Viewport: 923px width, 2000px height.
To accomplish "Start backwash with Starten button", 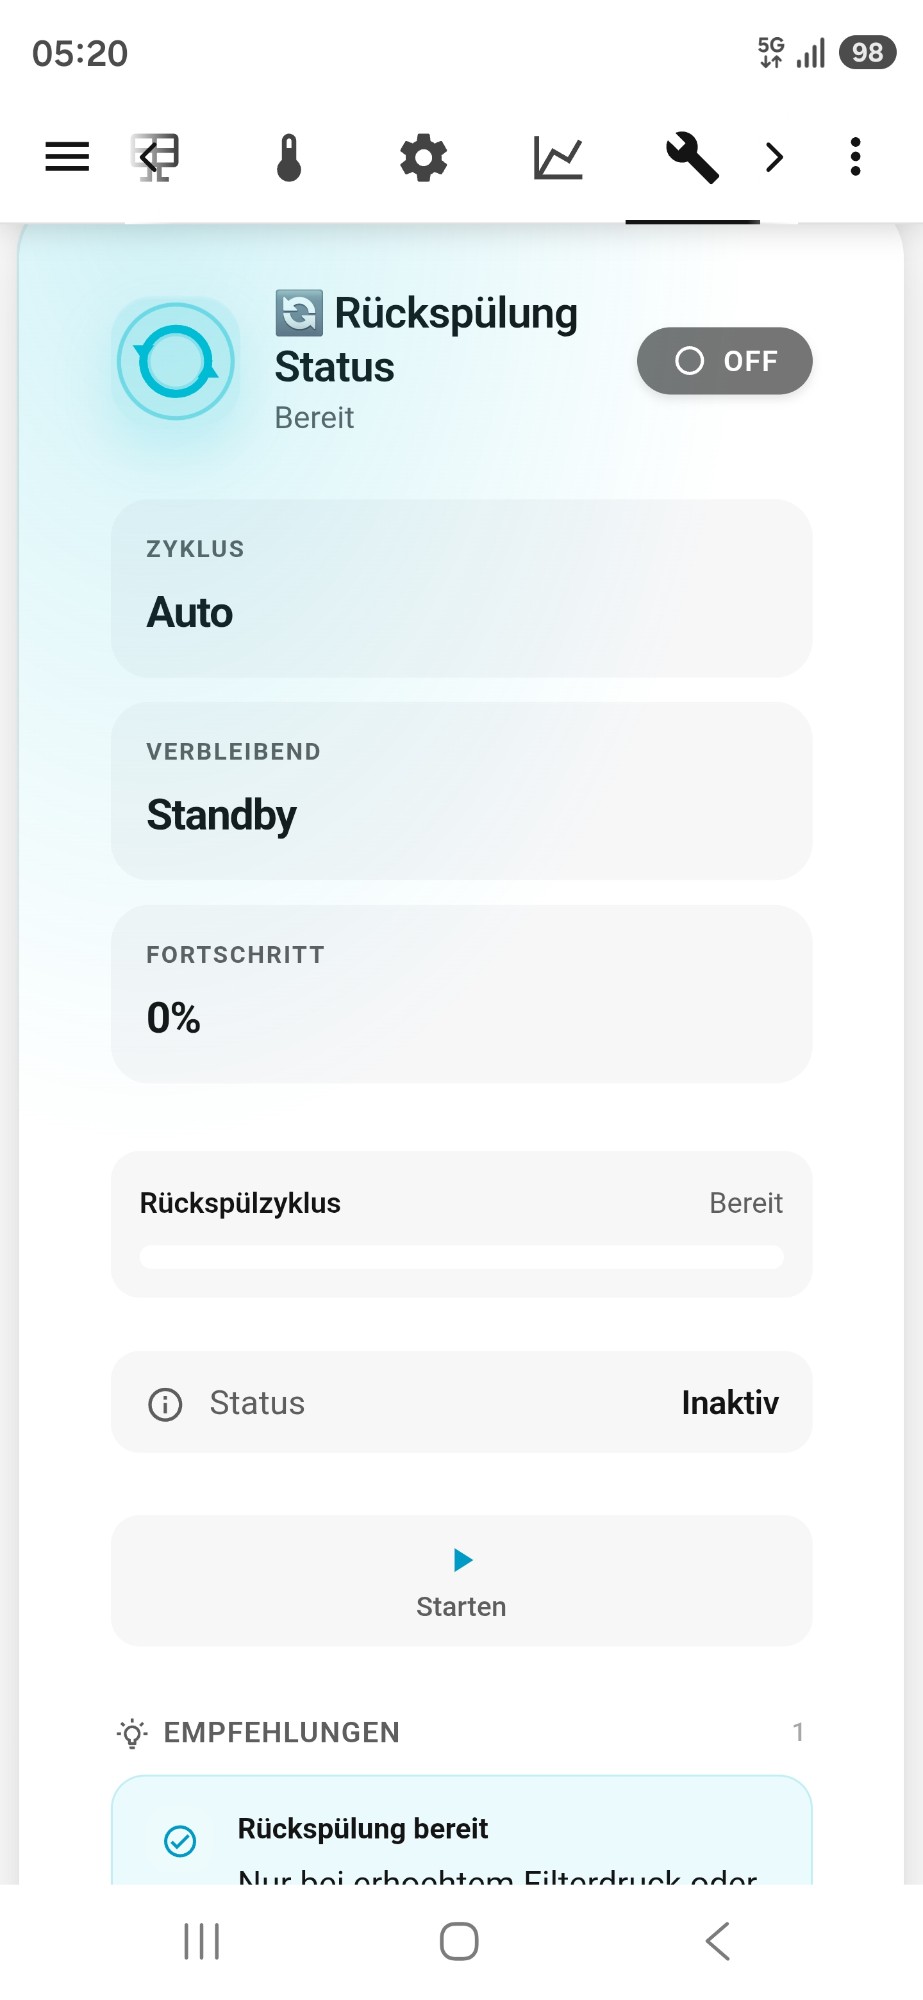I will point(461,1580).
